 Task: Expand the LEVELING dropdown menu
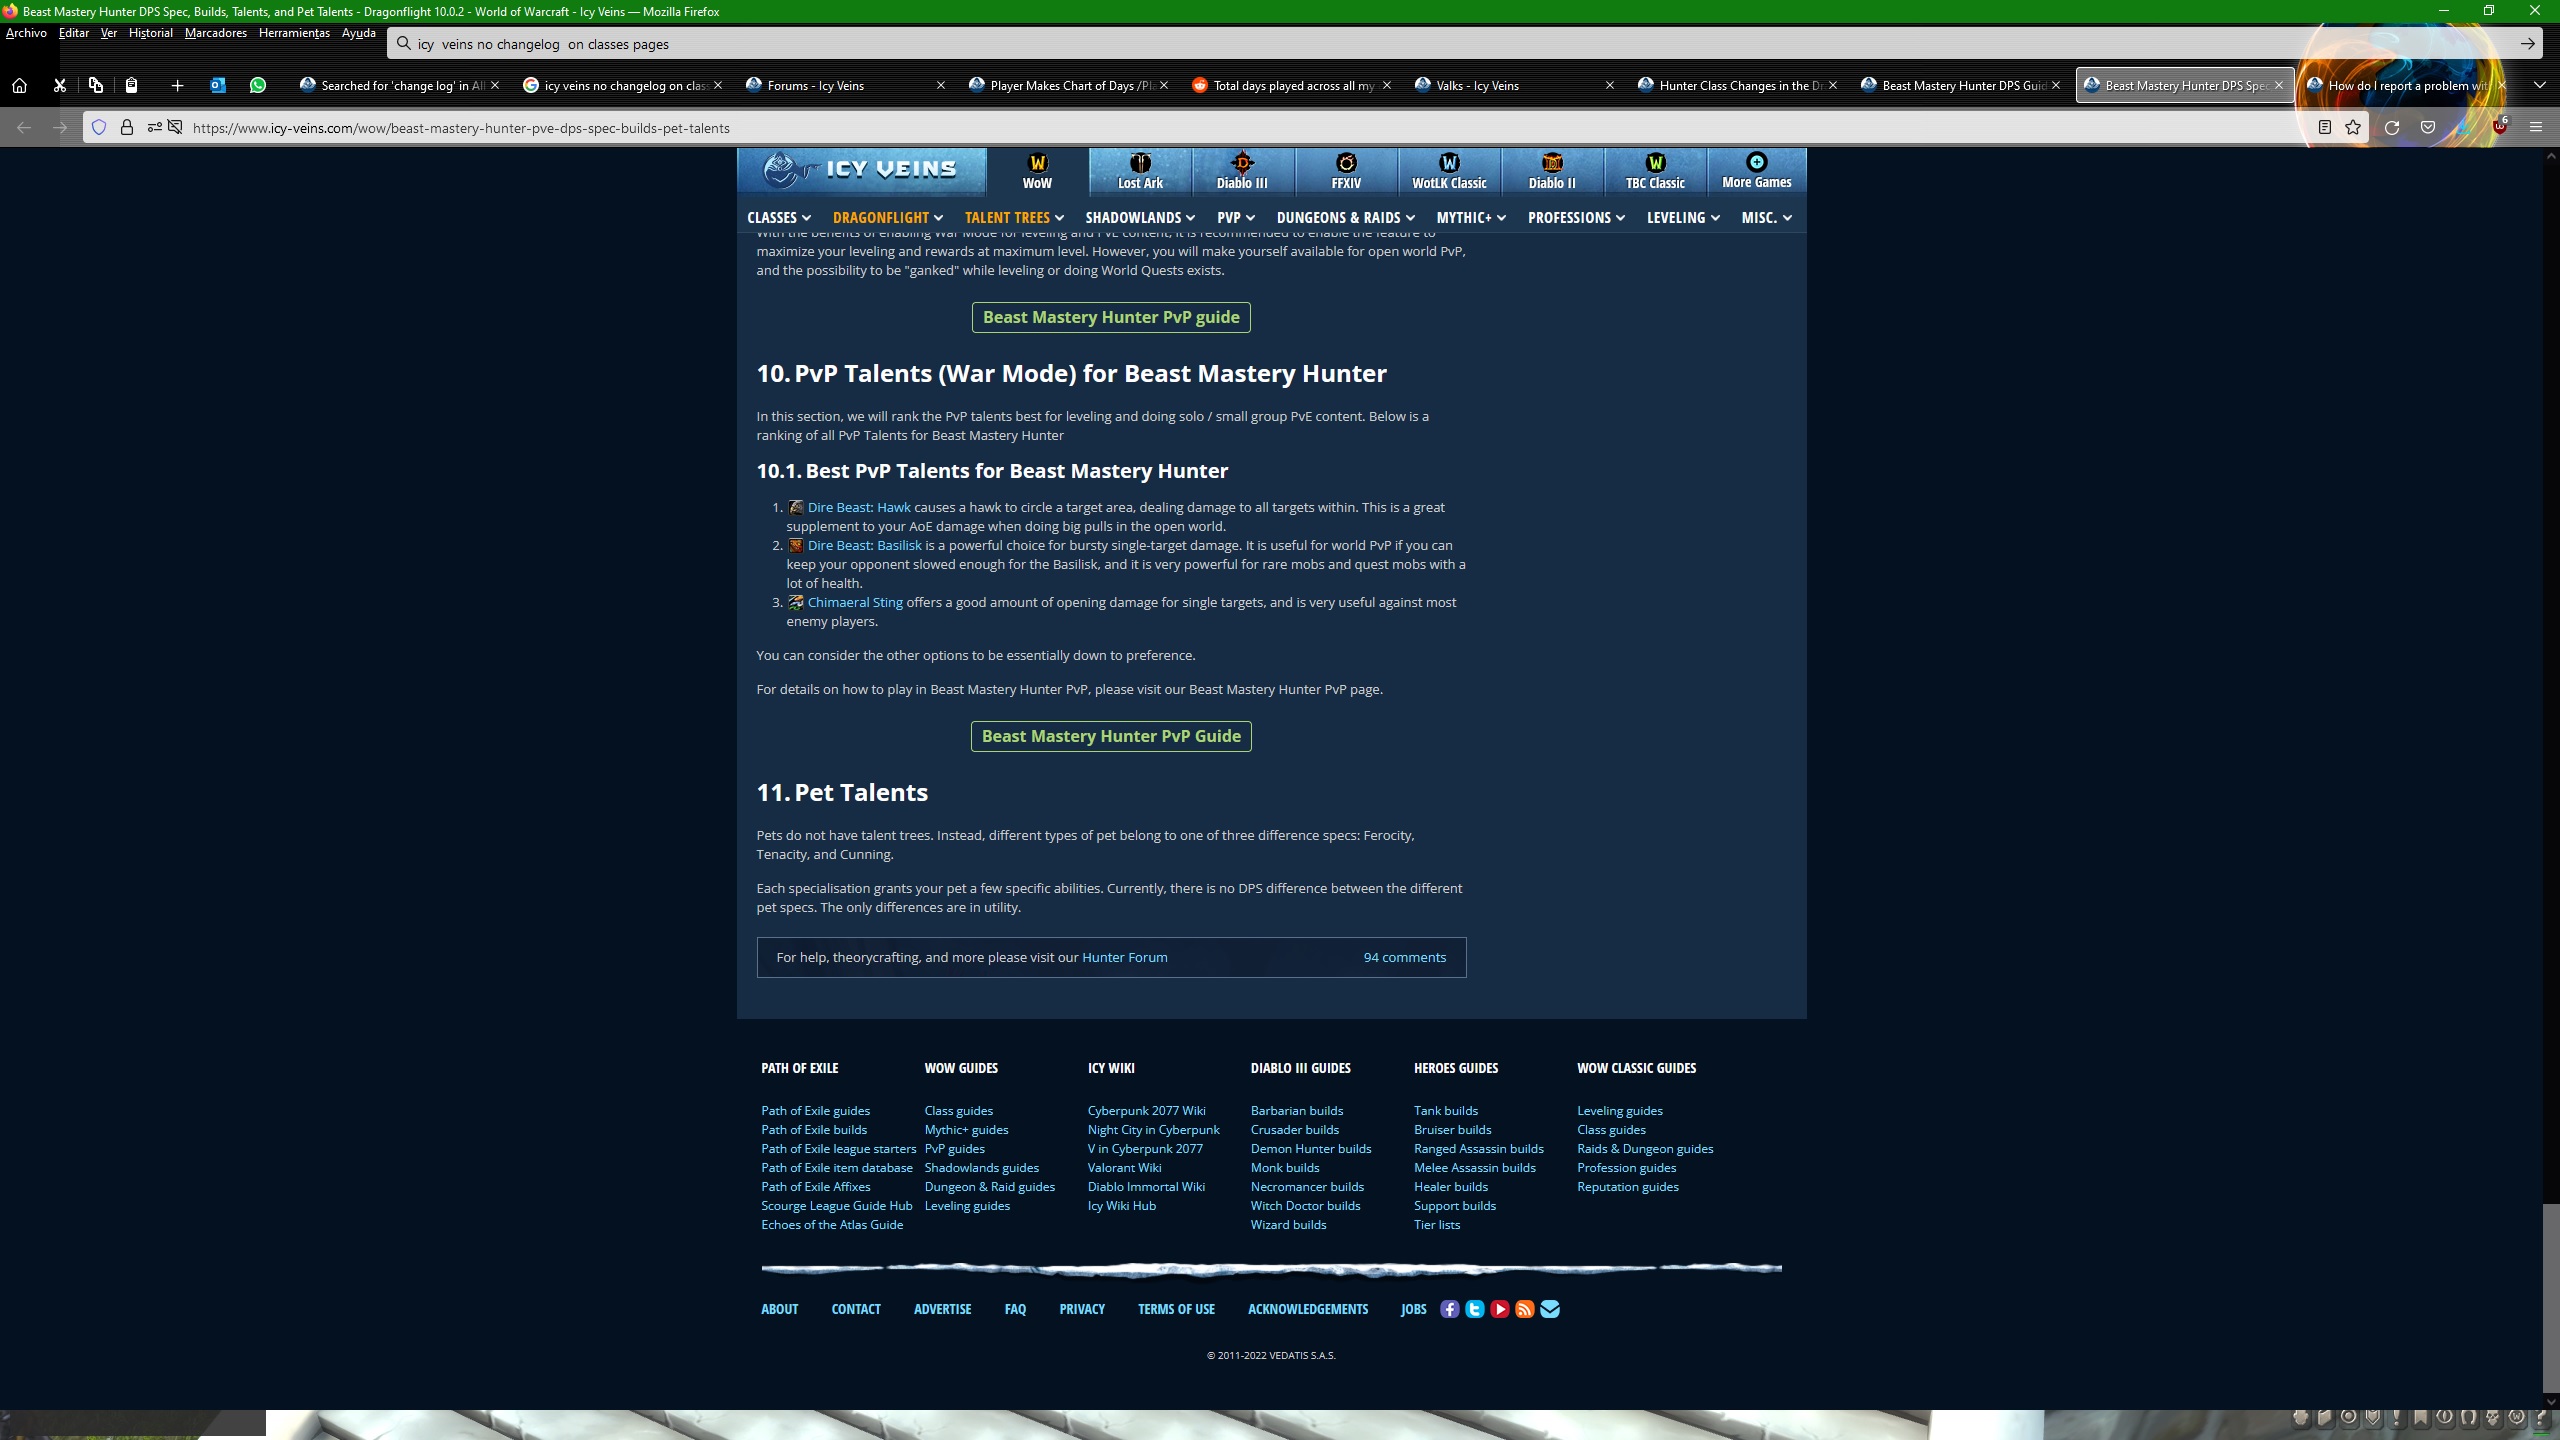tap(1684, 217)
